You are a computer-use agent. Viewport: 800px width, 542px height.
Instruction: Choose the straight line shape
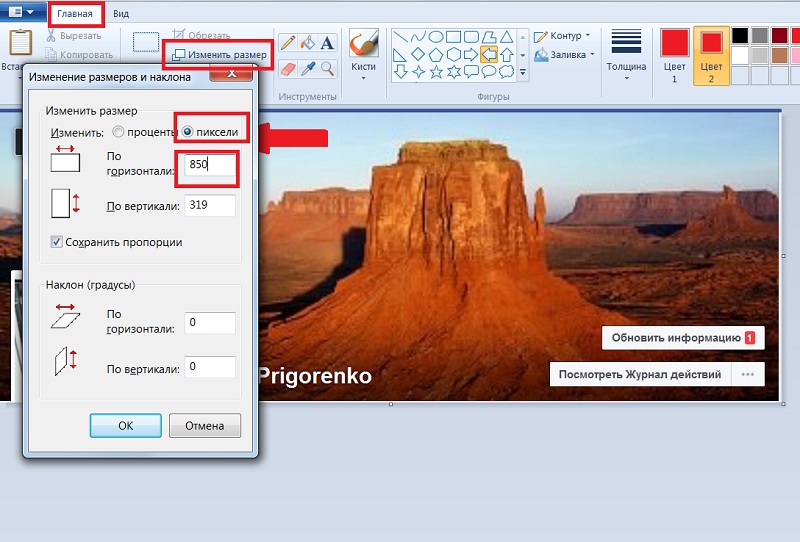tap(401, 37)
